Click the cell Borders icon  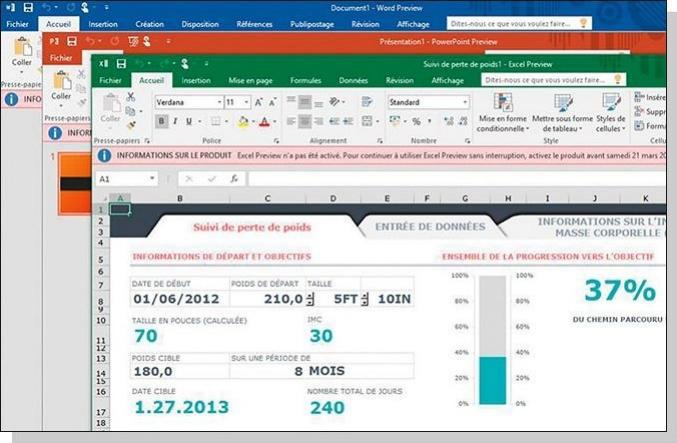click(215, 121)
